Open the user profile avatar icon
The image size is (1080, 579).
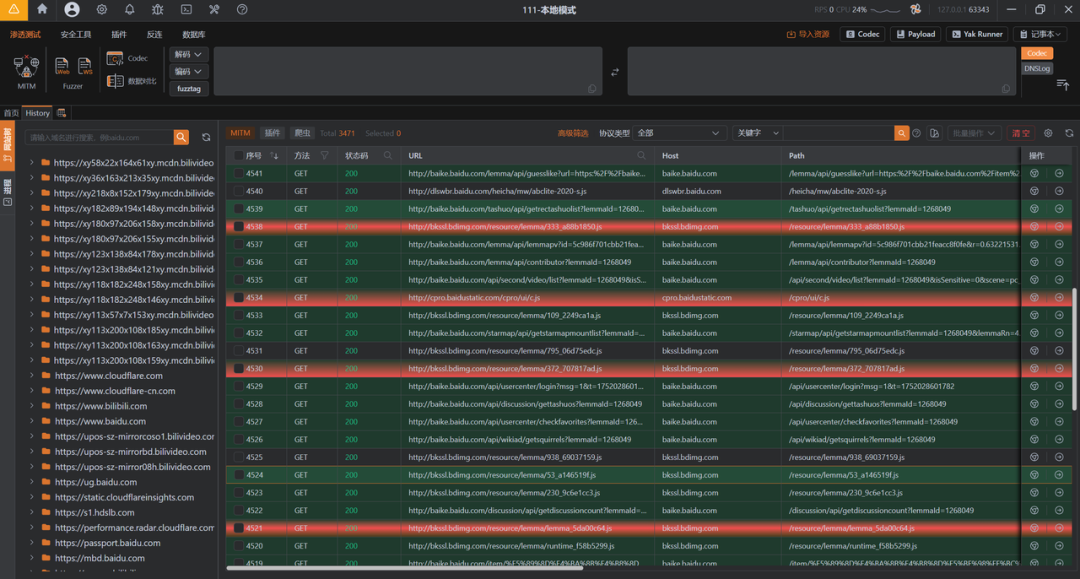pos(72,10)
